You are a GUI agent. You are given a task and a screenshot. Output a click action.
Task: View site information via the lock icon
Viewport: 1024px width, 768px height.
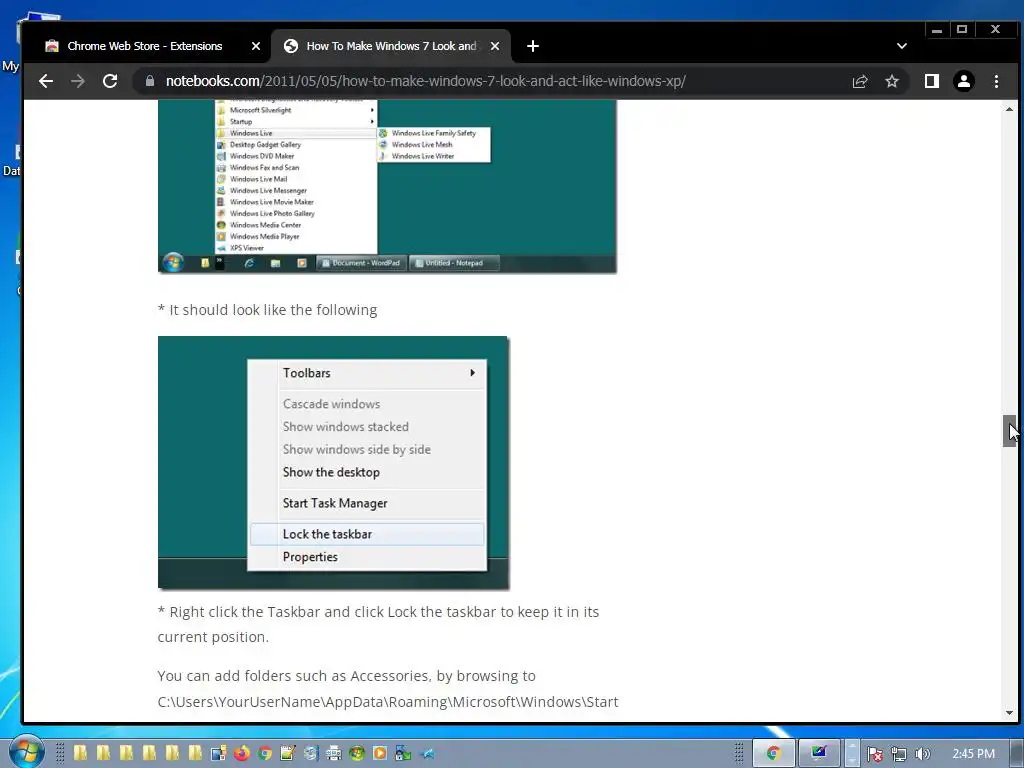150,81
